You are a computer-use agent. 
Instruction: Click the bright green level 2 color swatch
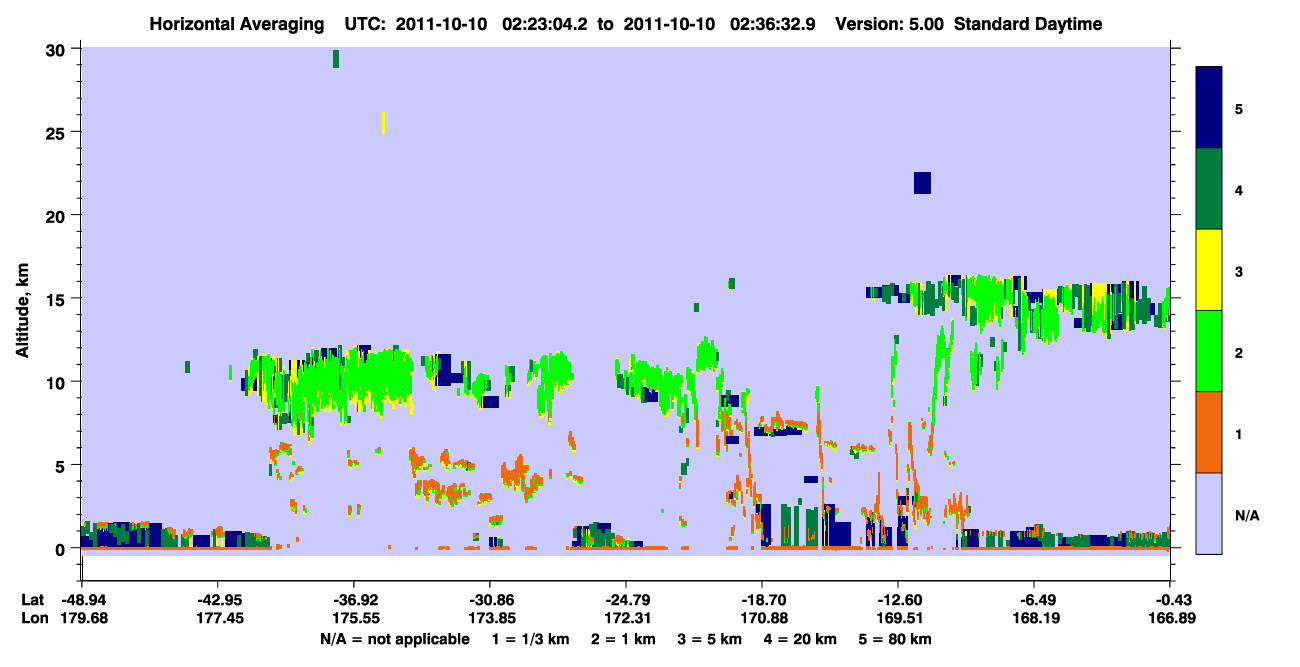[1209, 351]
